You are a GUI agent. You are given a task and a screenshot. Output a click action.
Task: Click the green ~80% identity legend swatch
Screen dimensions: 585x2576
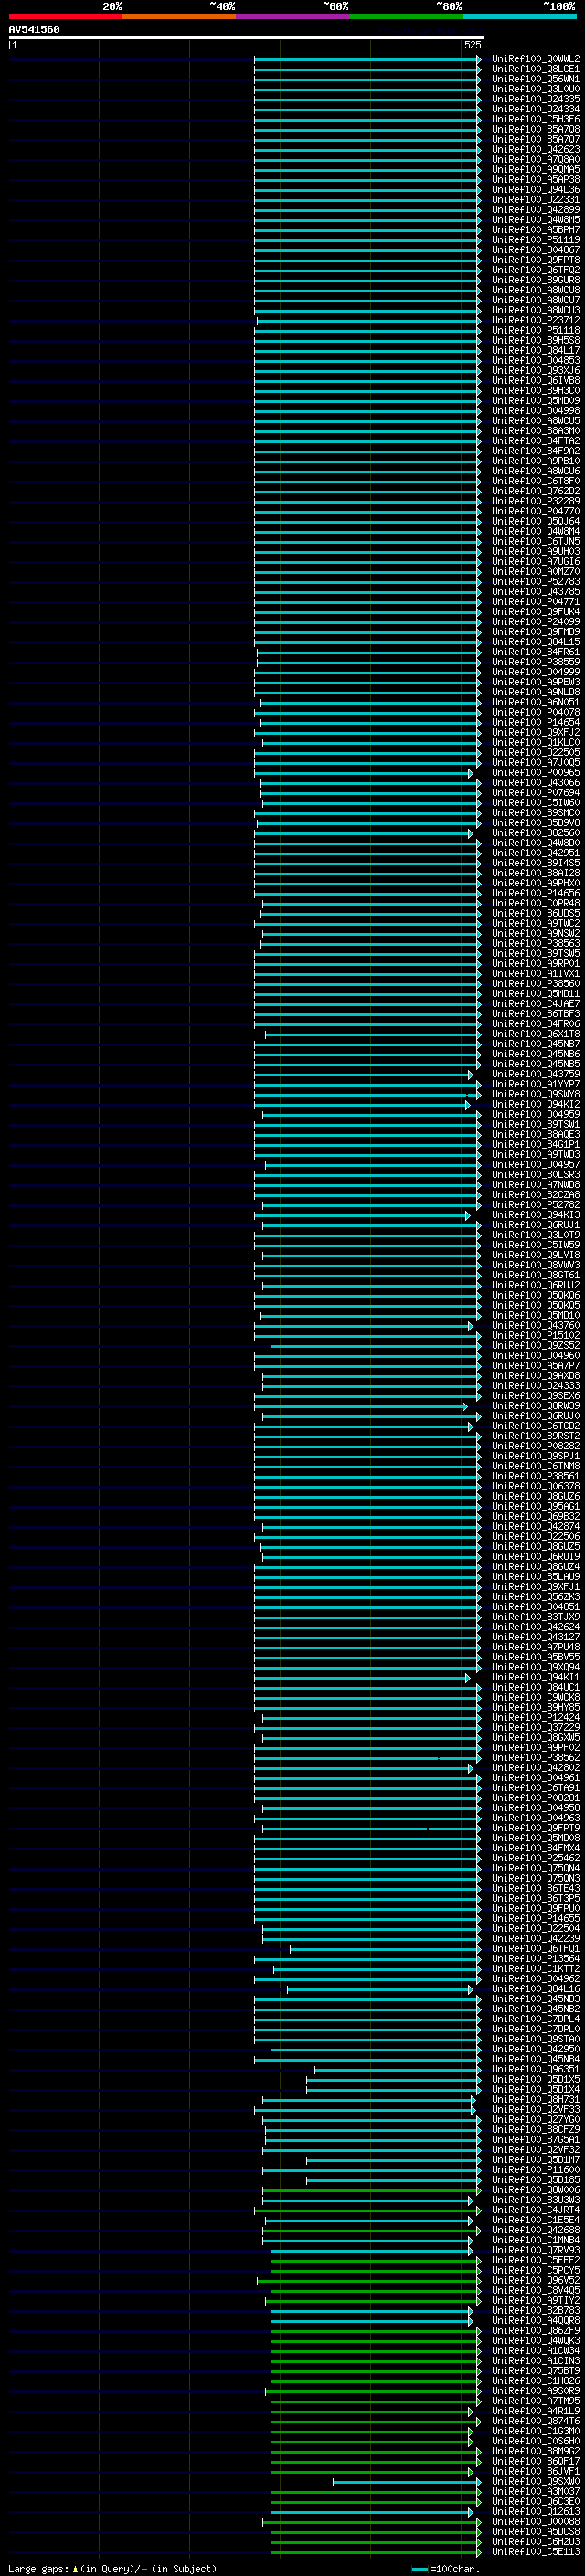click(x=406, y=16)
